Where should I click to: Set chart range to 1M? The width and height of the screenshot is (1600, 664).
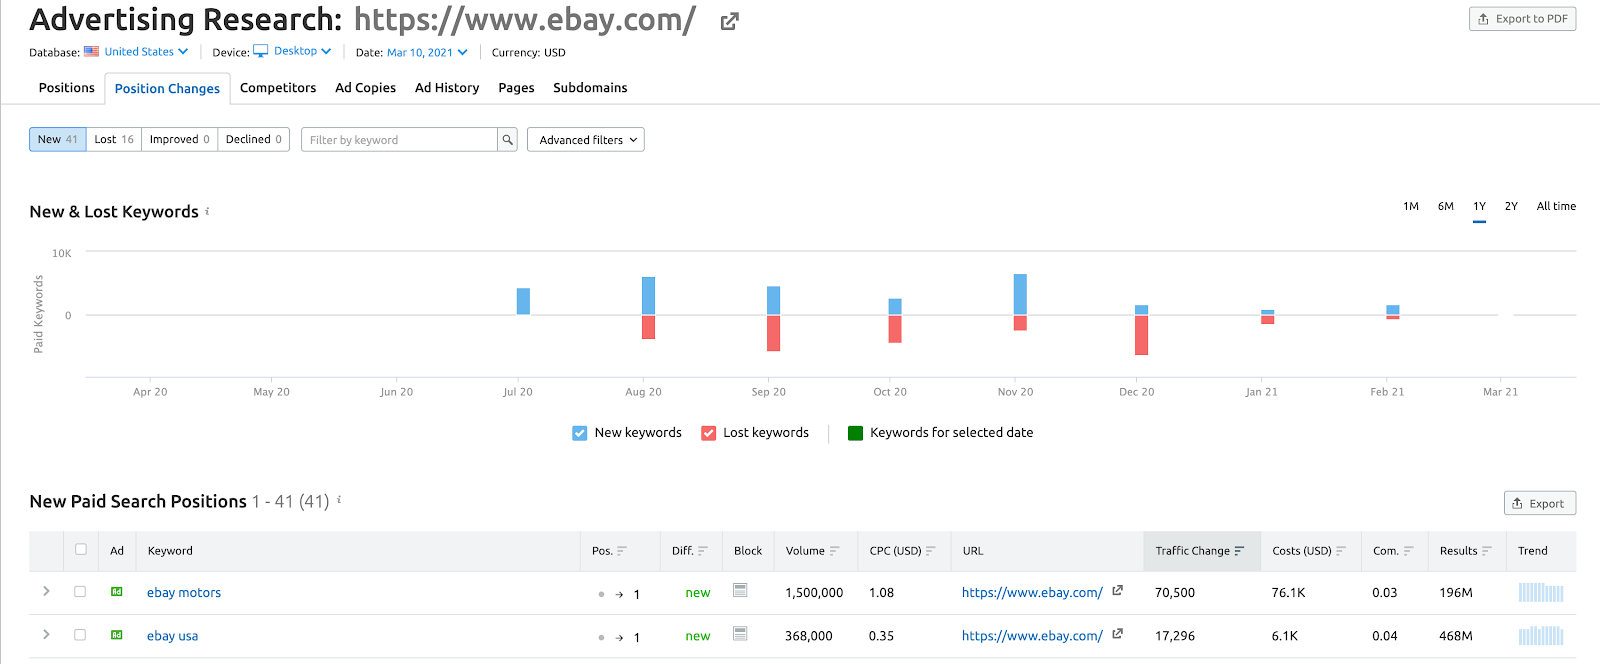[1411, 206]
